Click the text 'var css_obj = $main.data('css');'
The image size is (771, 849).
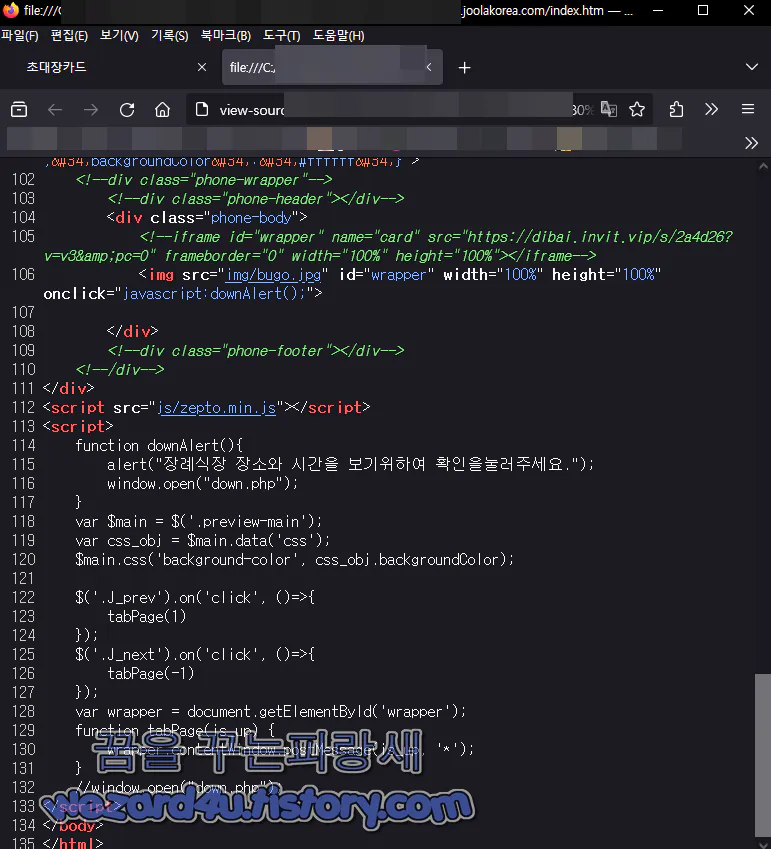point(202,540)
